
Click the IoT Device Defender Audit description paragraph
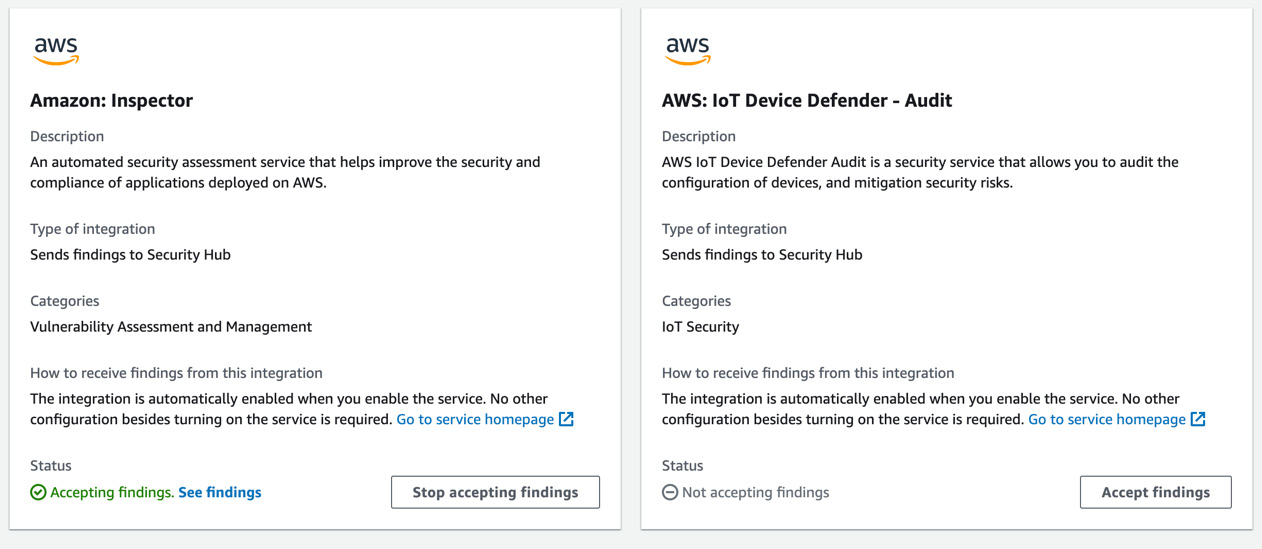(920, 172)
